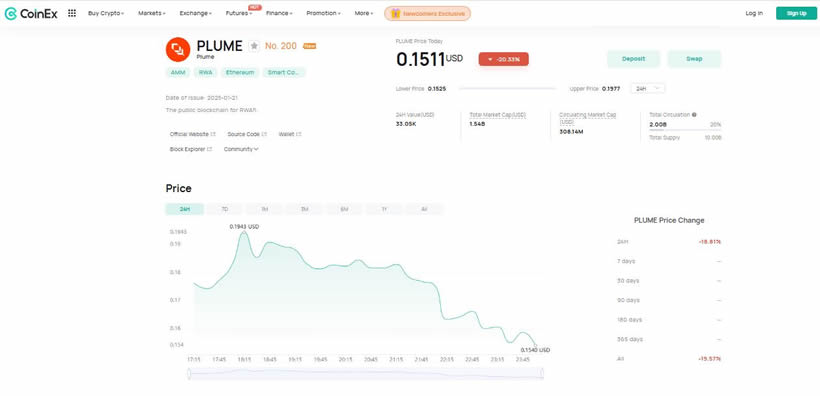
Task: Expand the Futures menu
Action: [x=239, y=14]
